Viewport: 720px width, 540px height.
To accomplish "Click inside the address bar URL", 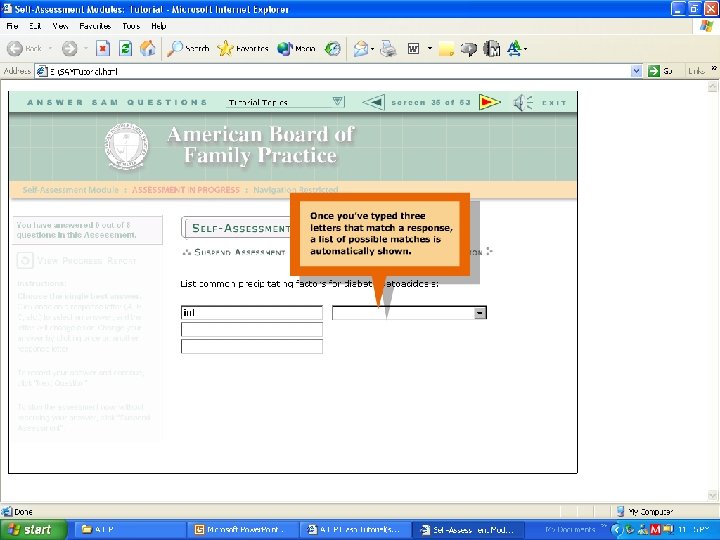I will click(332, 71).
